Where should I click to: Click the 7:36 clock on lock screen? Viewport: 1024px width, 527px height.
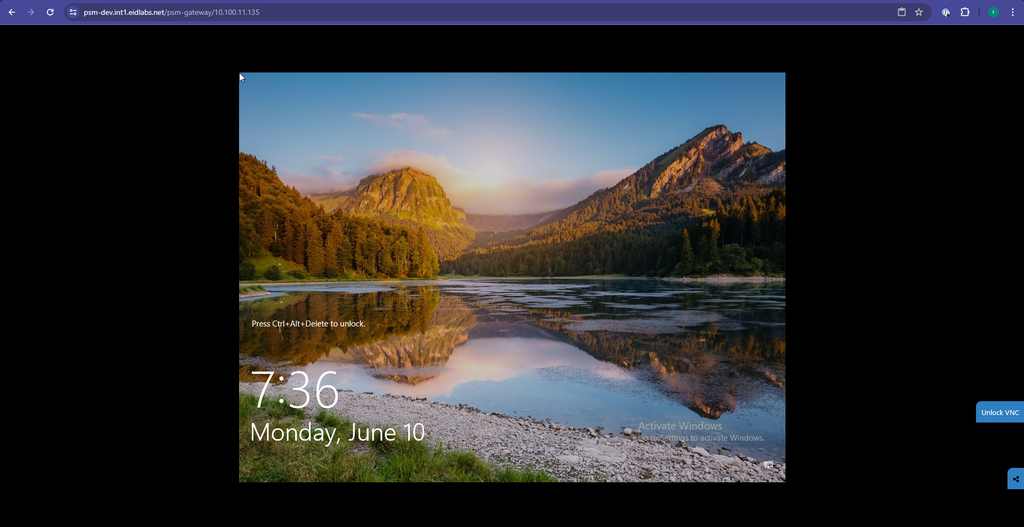click(x=294, y=389)
